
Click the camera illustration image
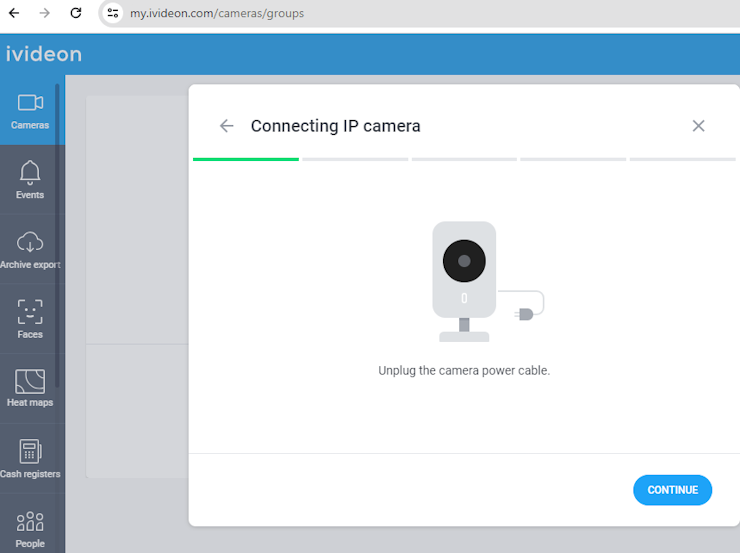point(488,281)
